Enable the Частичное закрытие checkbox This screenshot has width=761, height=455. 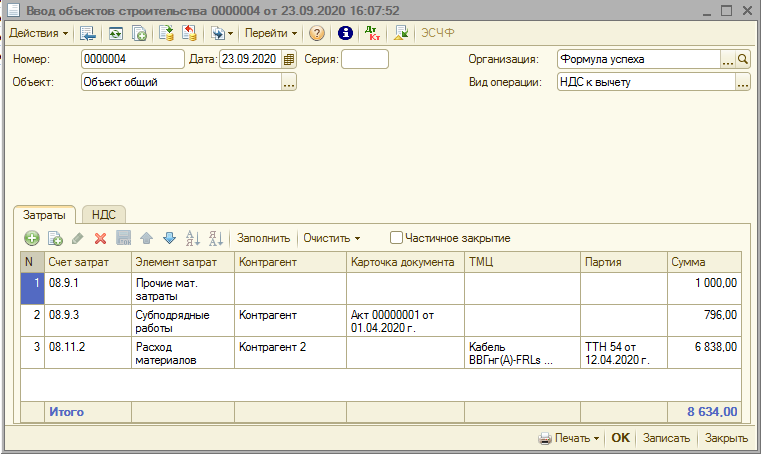point(397,238)
